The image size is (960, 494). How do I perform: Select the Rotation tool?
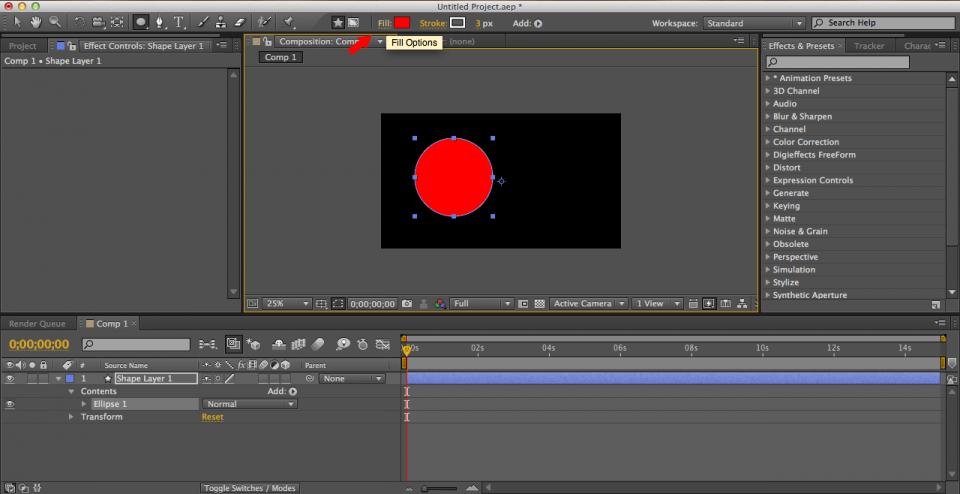coord(80,22)
